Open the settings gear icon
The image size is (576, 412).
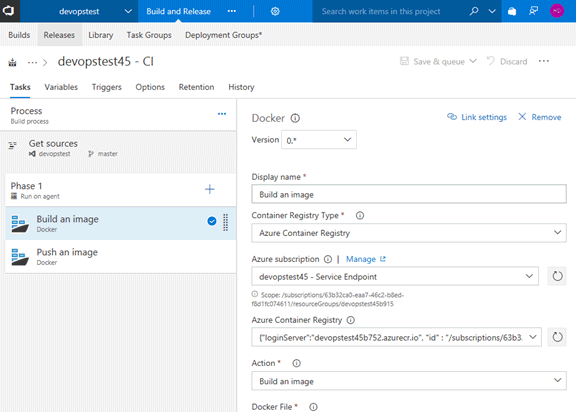(x=275, y=11)
